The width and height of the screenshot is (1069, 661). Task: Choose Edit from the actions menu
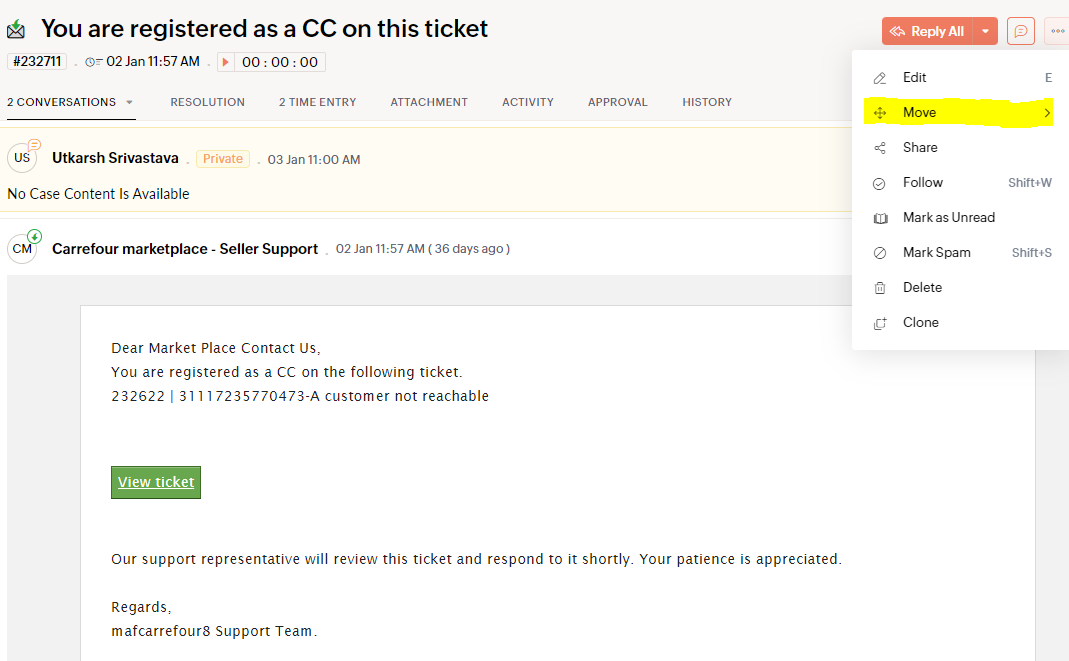tap(914, 77)
